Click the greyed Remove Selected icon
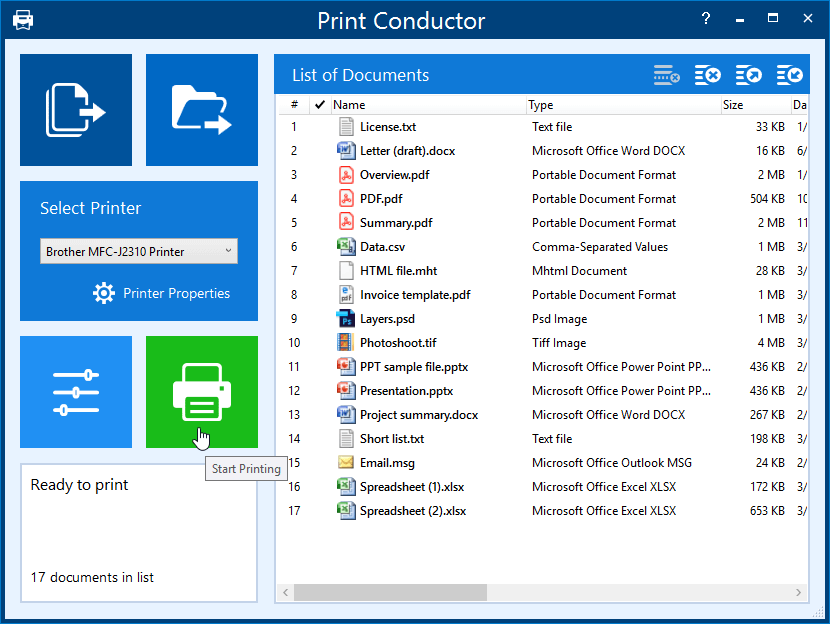Viewport: 830px width, 624px height. (667, 75)
